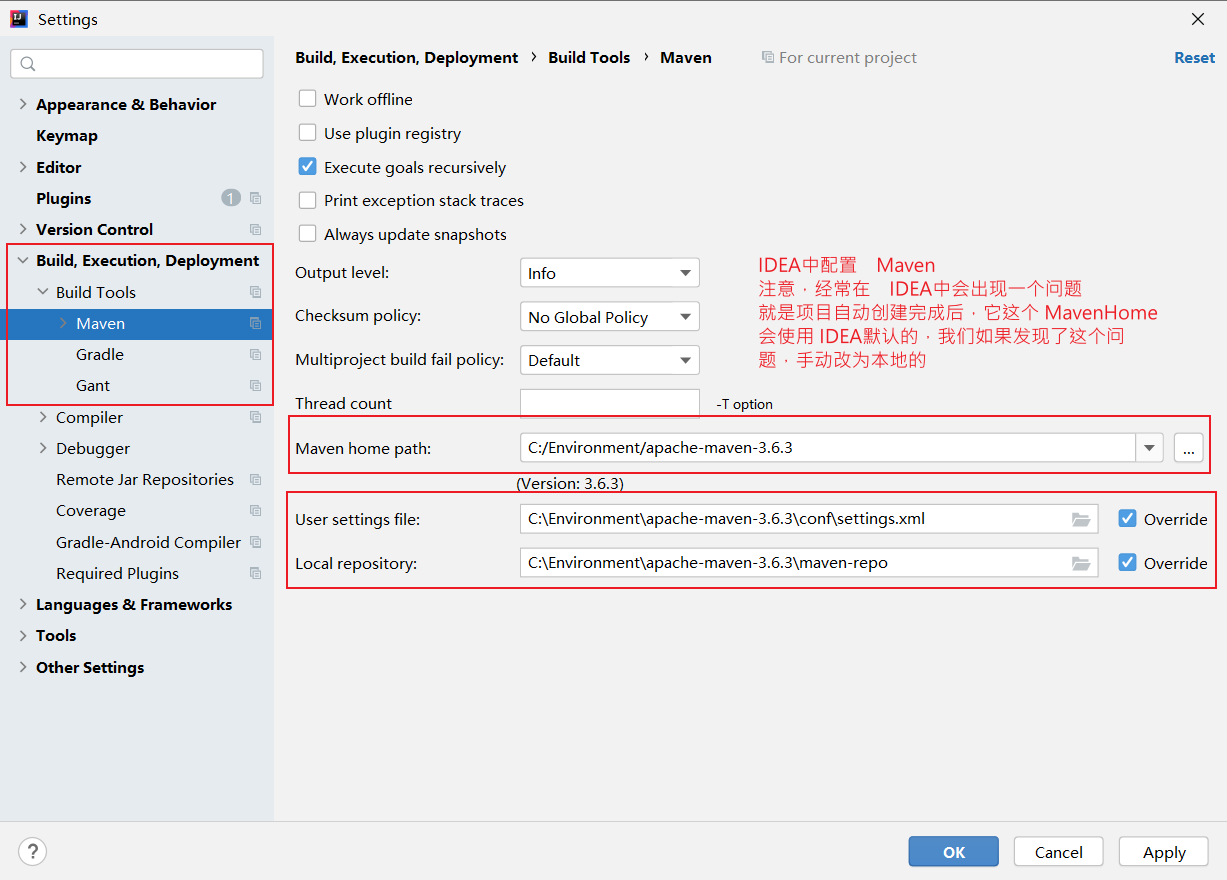This screenshot has width=1227, height=880.
Task: Open the Checksum policy dropdown
Action: click(x=609, y=317)
